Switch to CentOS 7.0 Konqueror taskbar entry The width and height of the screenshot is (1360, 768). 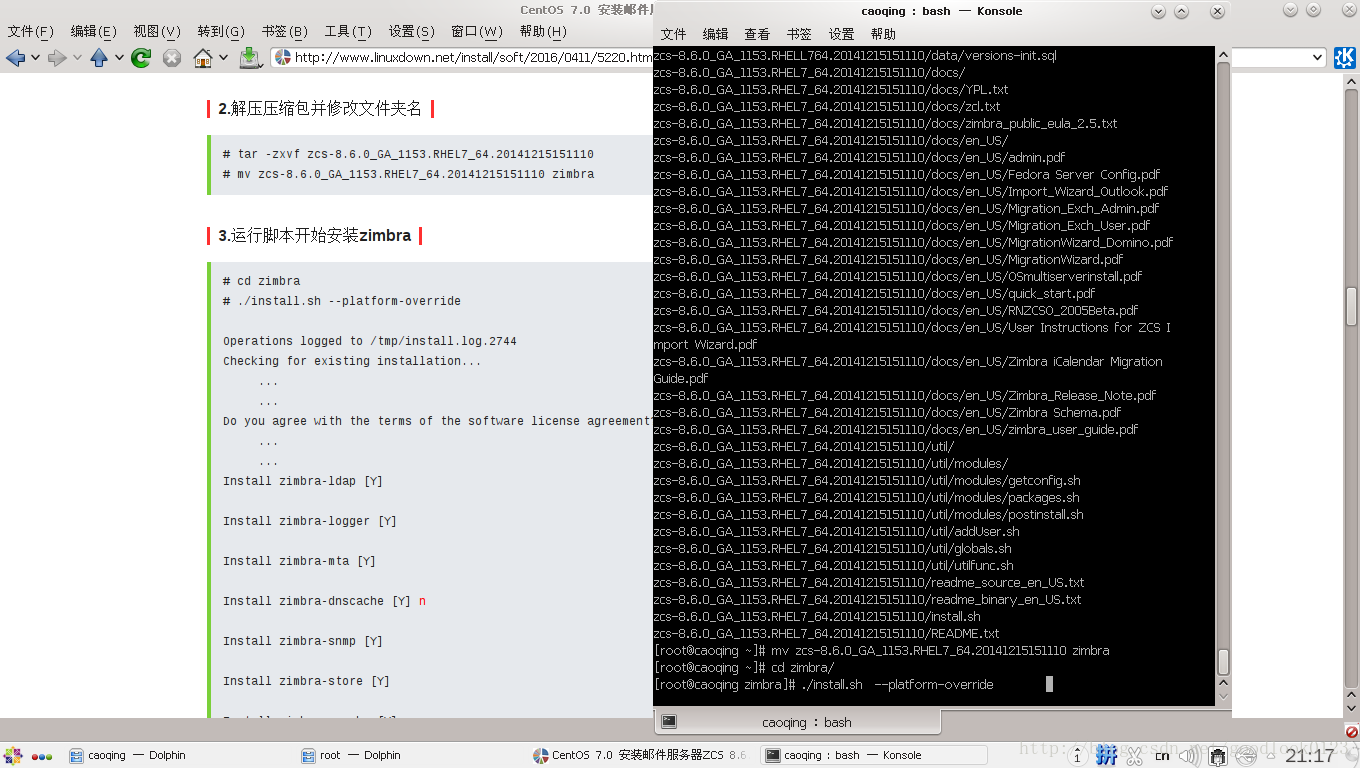(642, 755)
